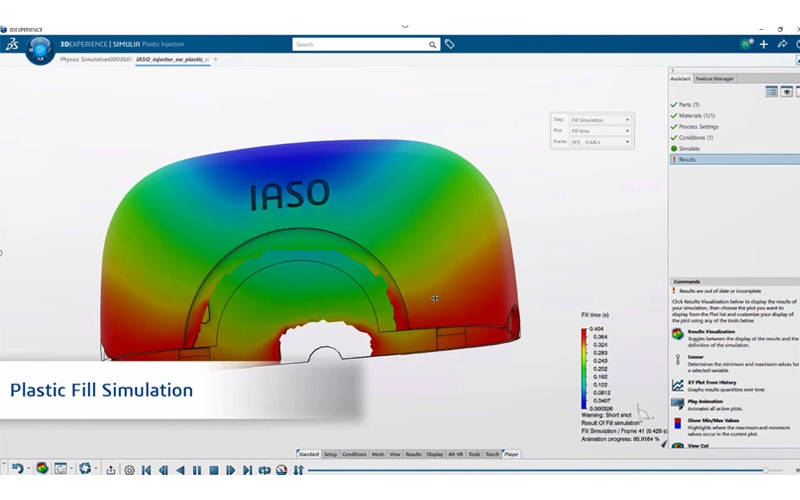Select the Simulate step
The image size is (800, 500).
(689, 148)
